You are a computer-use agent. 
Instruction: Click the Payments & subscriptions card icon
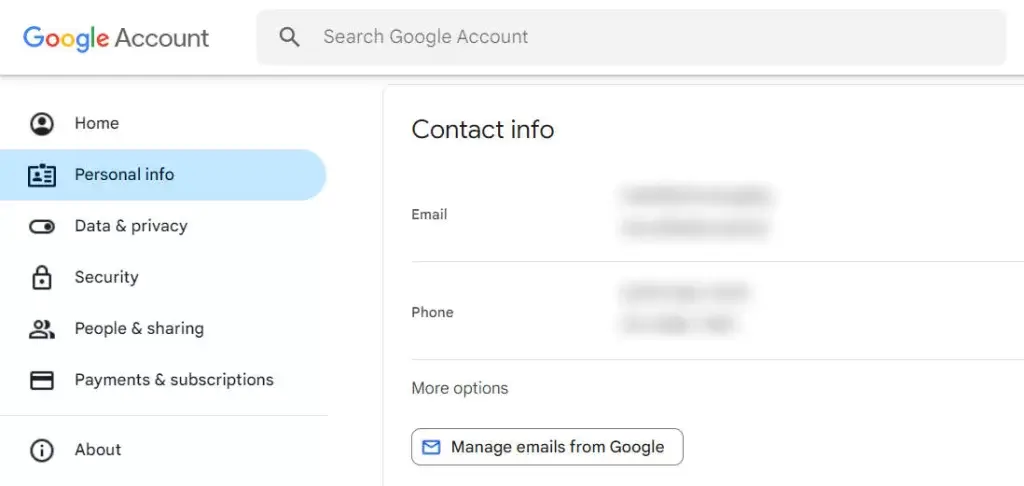pos(42,380)
